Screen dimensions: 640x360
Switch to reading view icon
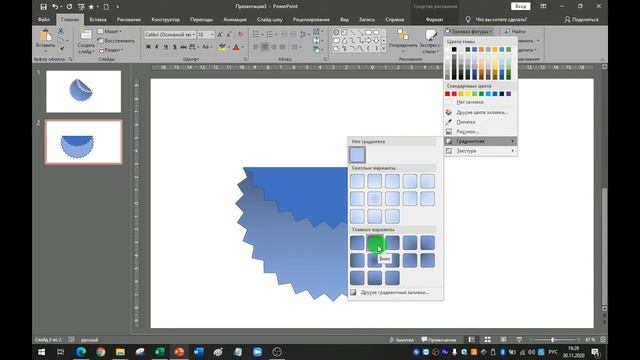tap(503, 340)
